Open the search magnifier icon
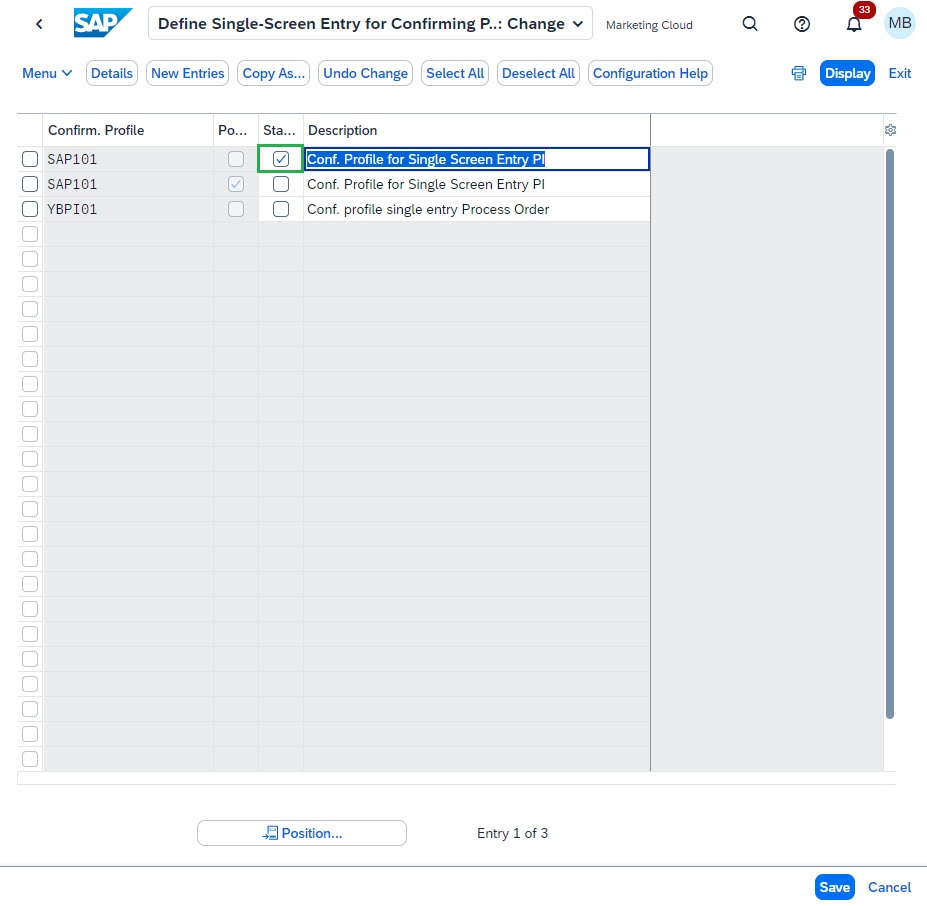The image size is (927, 906). (x=750, y=24)
